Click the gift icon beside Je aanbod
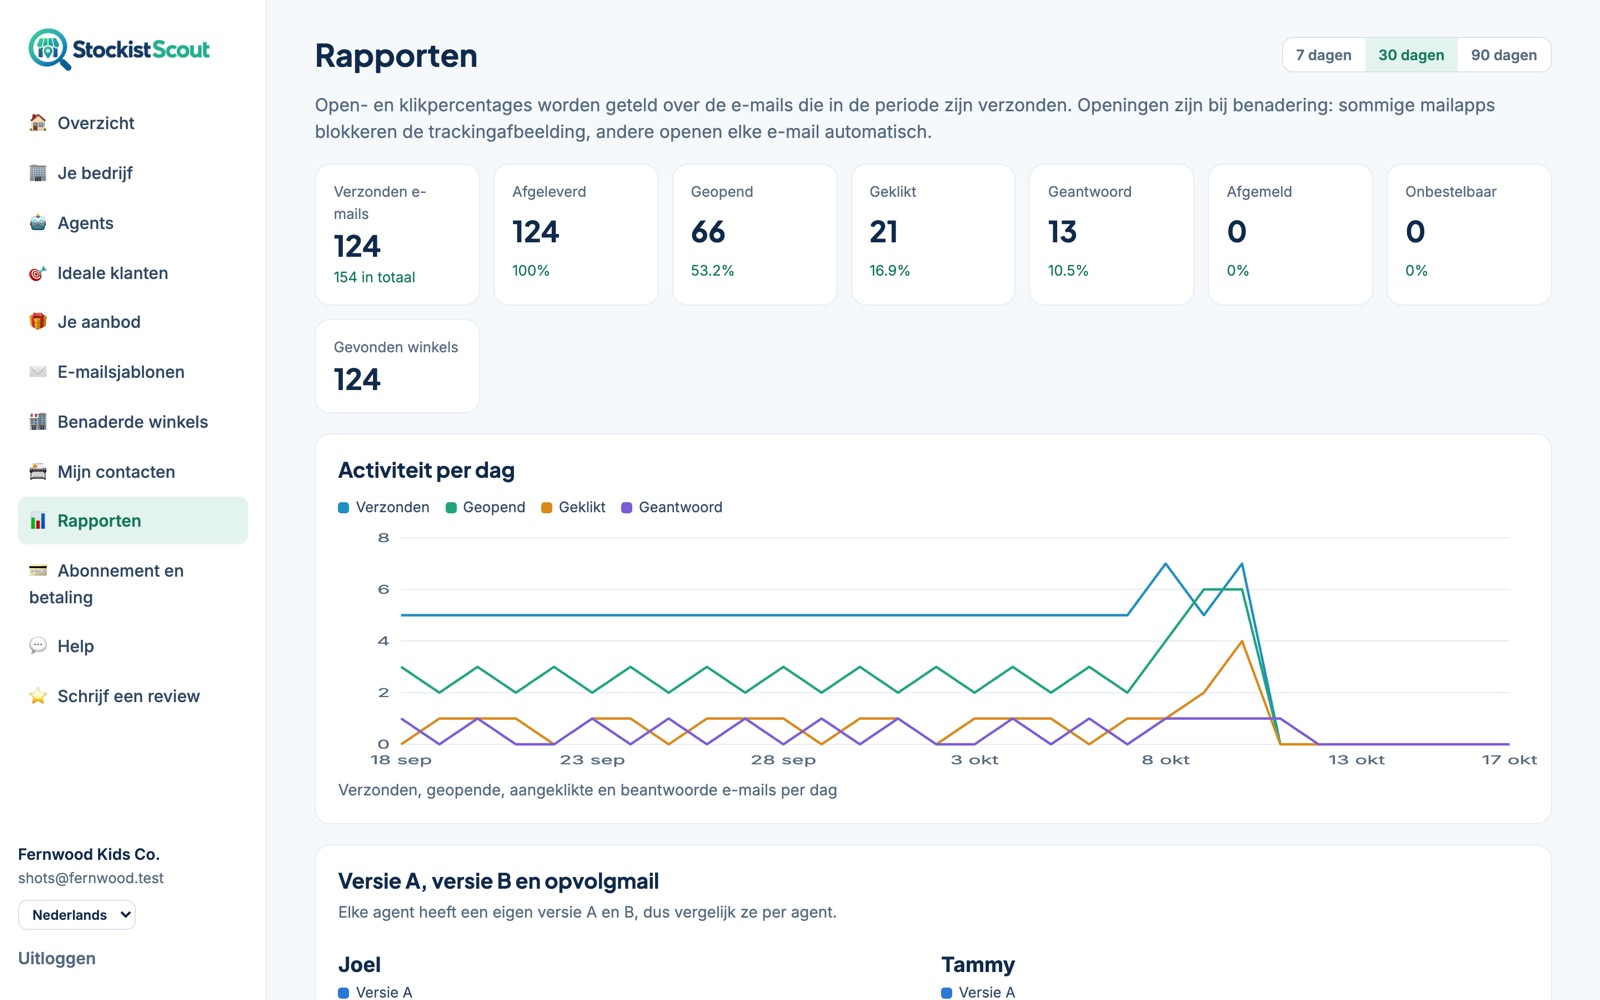The image size is (1600, 1000). tap(38, 322)
